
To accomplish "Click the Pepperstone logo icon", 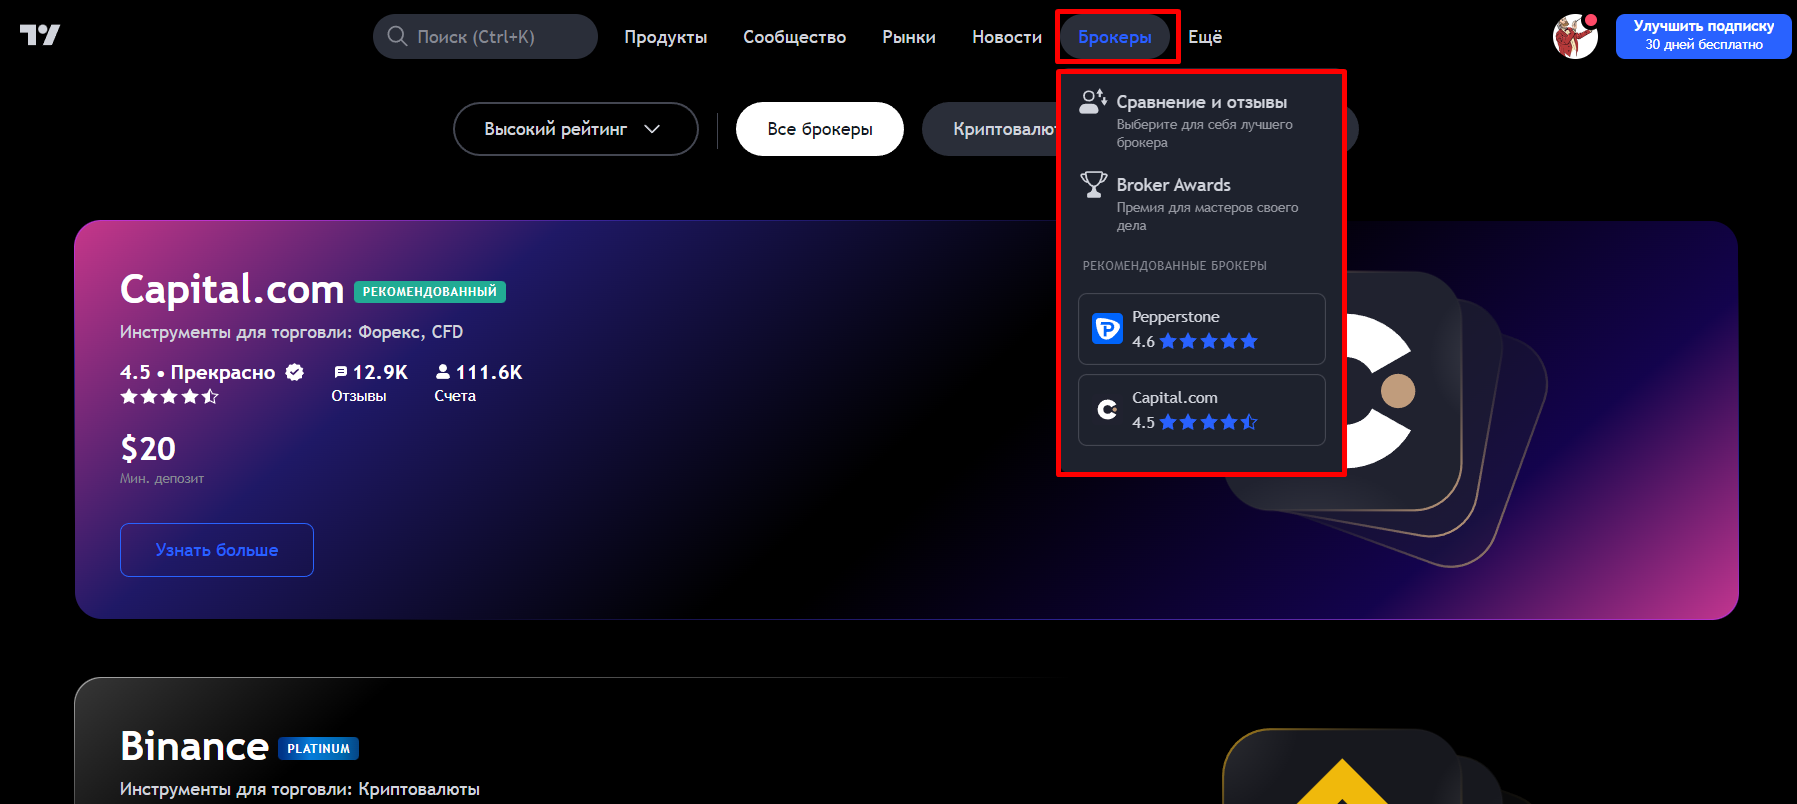I will tap(1108, 328).
